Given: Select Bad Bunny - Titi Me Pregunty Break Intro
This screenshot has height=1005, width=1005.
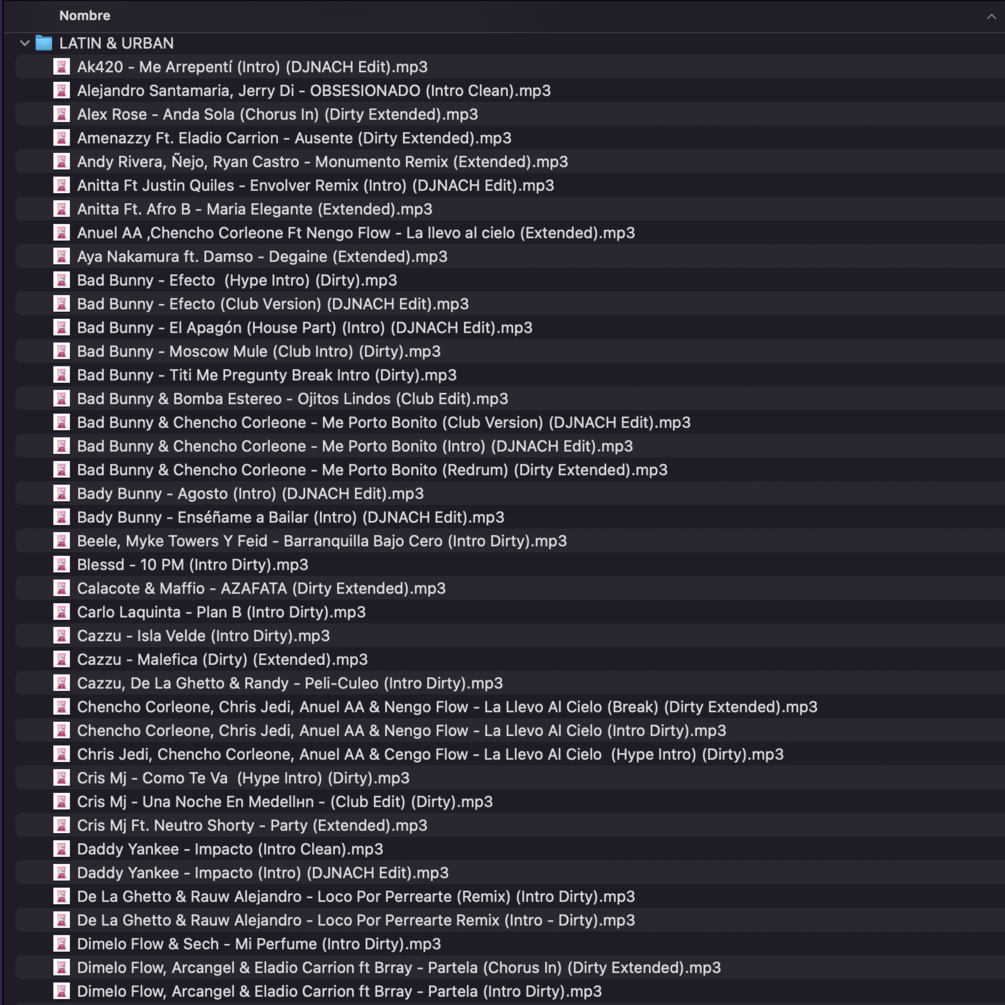Looking at the screenshot, I should point(267,375).
